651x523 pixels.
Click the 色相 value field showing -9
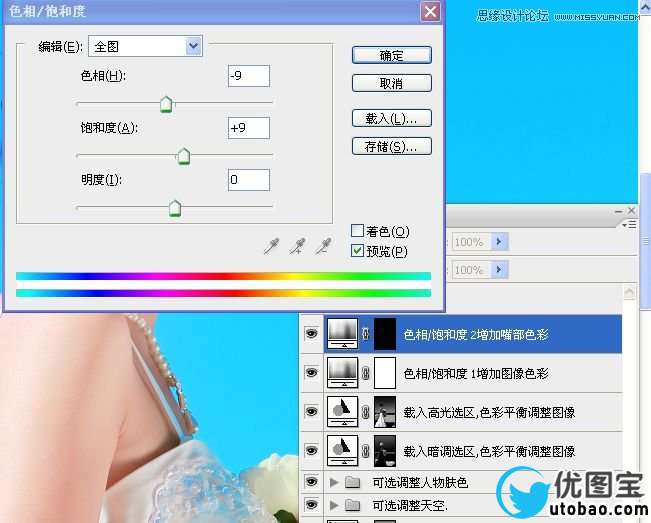coord(249,76)
